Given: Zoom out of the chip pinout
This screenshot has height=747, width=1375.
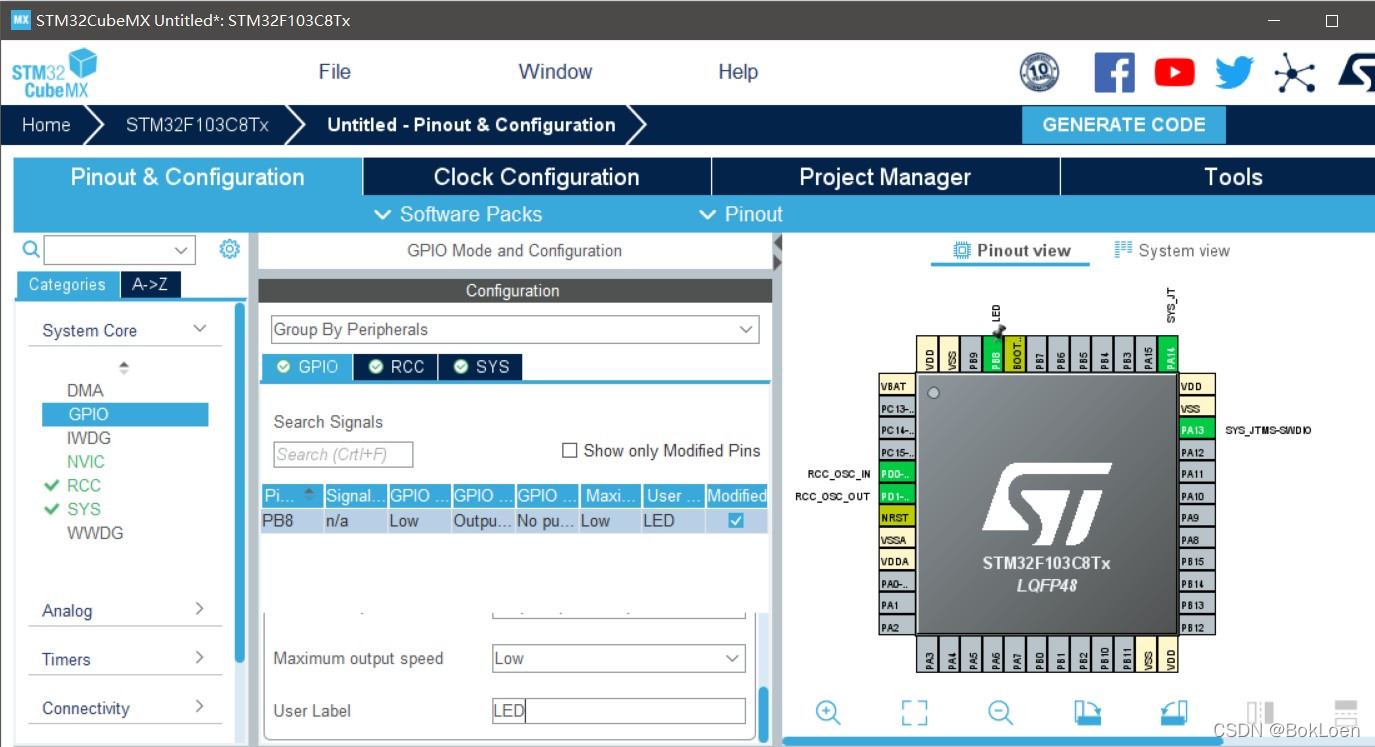Looking at the screenshot, I should pos(1000,712).
